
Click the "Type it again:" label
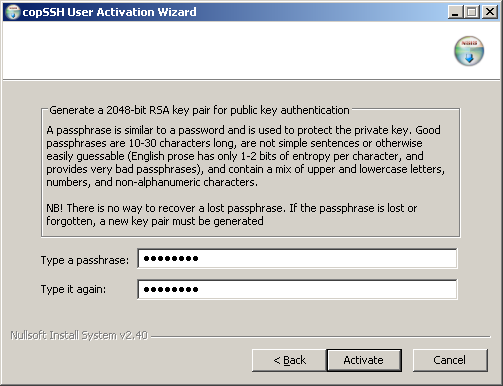click(73, 289)
